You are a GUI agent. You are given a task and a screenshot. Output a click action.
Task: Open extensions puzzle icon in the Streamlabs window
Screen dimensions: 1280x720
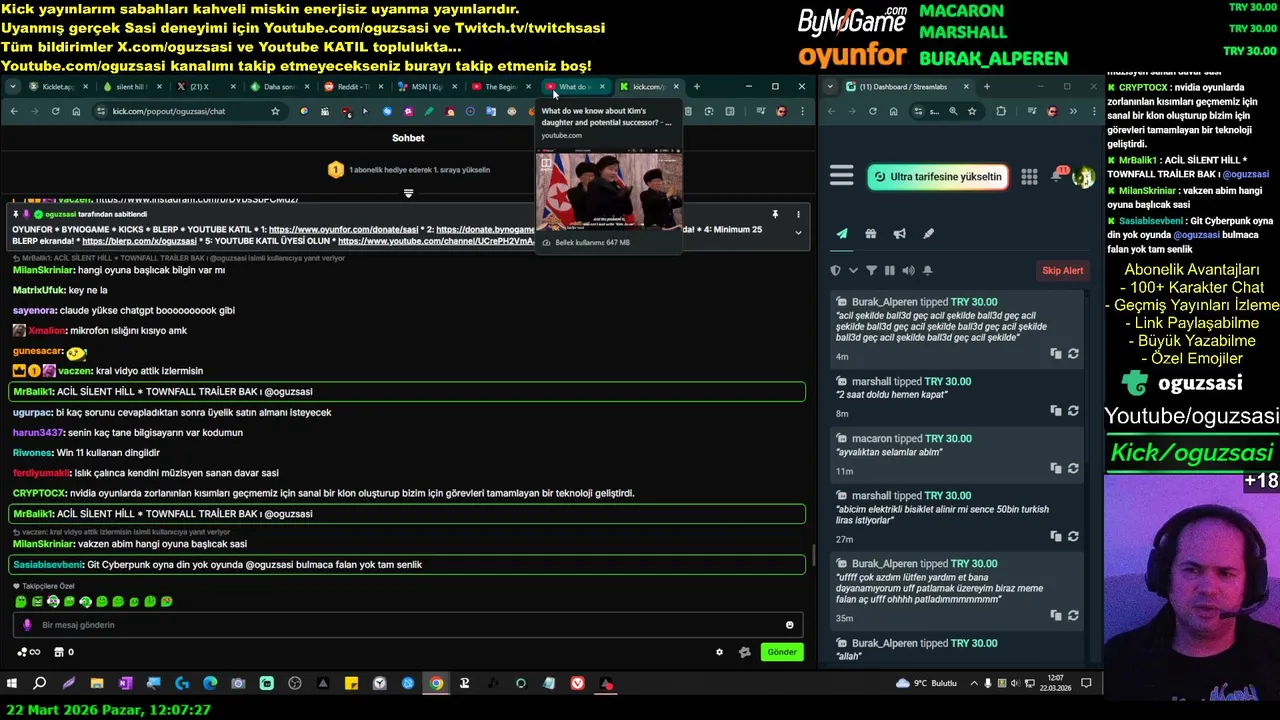[x=1001, y=111]
